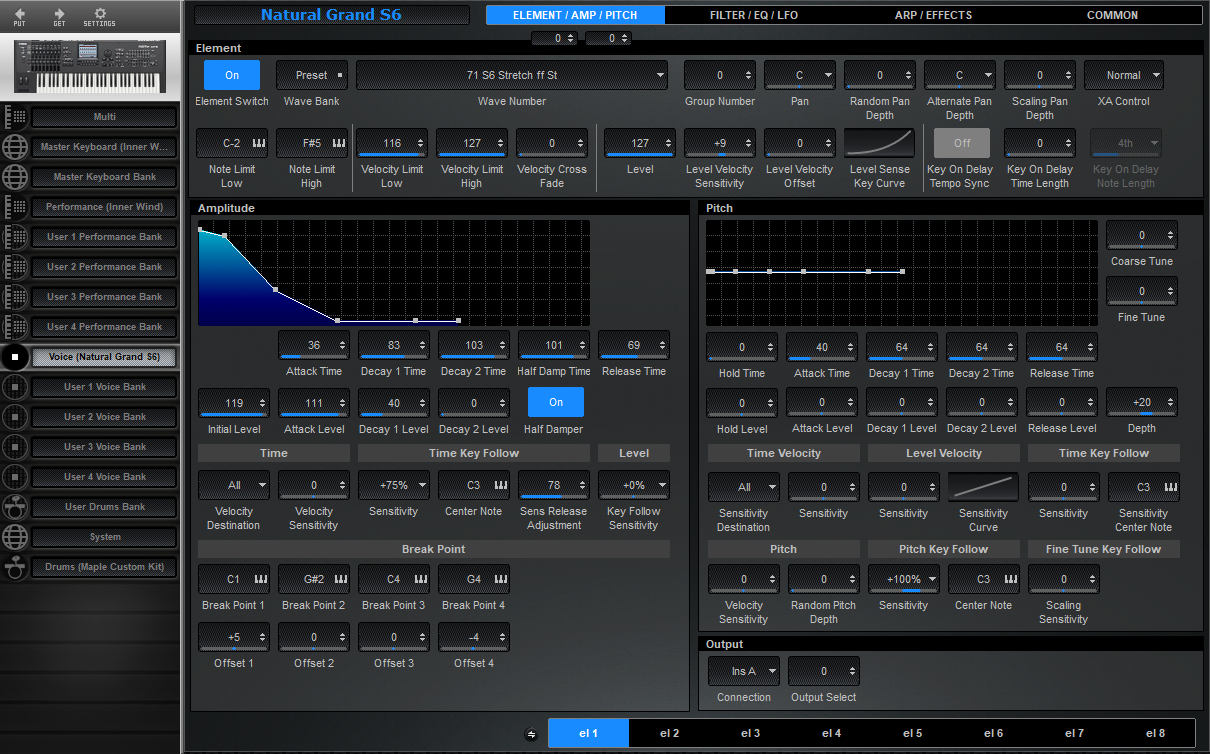The width and height of the screenshot is (1210, 754).
Task: Select the el 5 element tab
Action: click(911, 733)
